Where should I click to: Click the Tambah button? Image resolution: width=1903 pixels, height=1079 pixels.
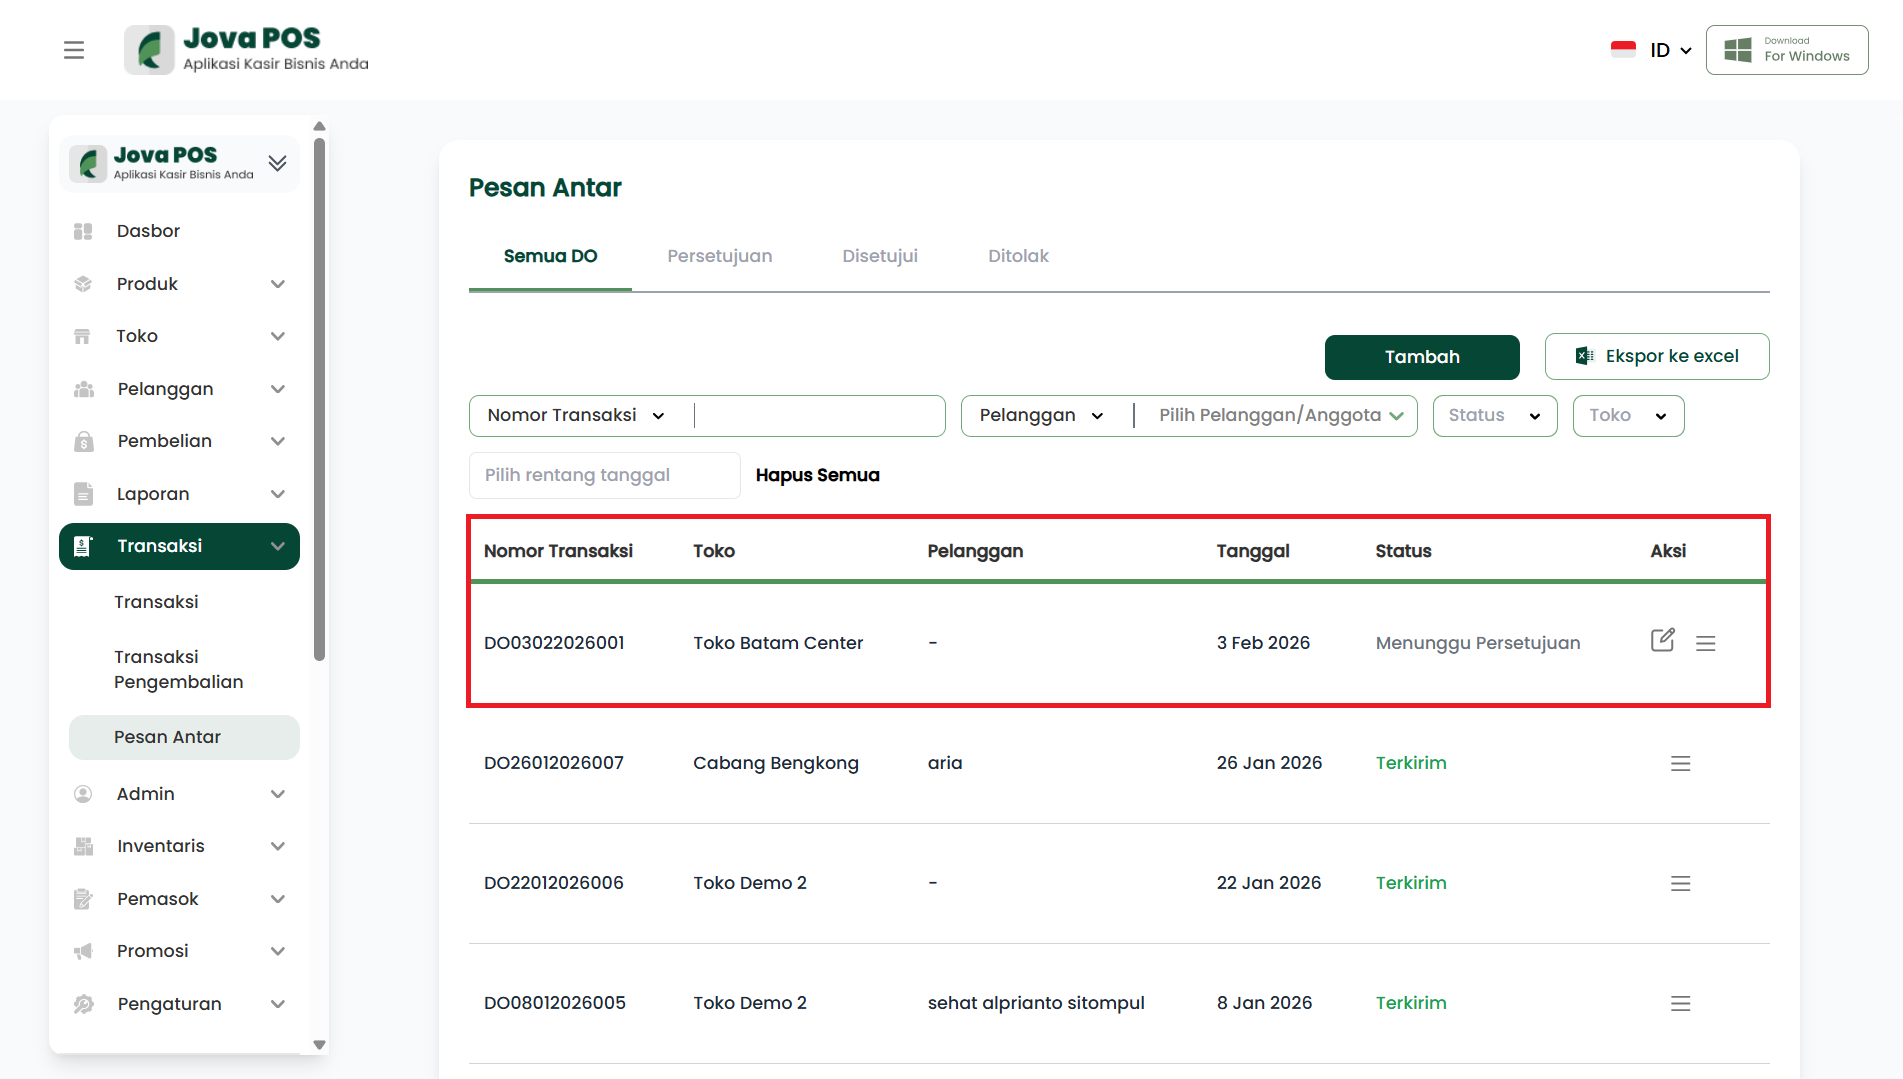click(1421, 357)
